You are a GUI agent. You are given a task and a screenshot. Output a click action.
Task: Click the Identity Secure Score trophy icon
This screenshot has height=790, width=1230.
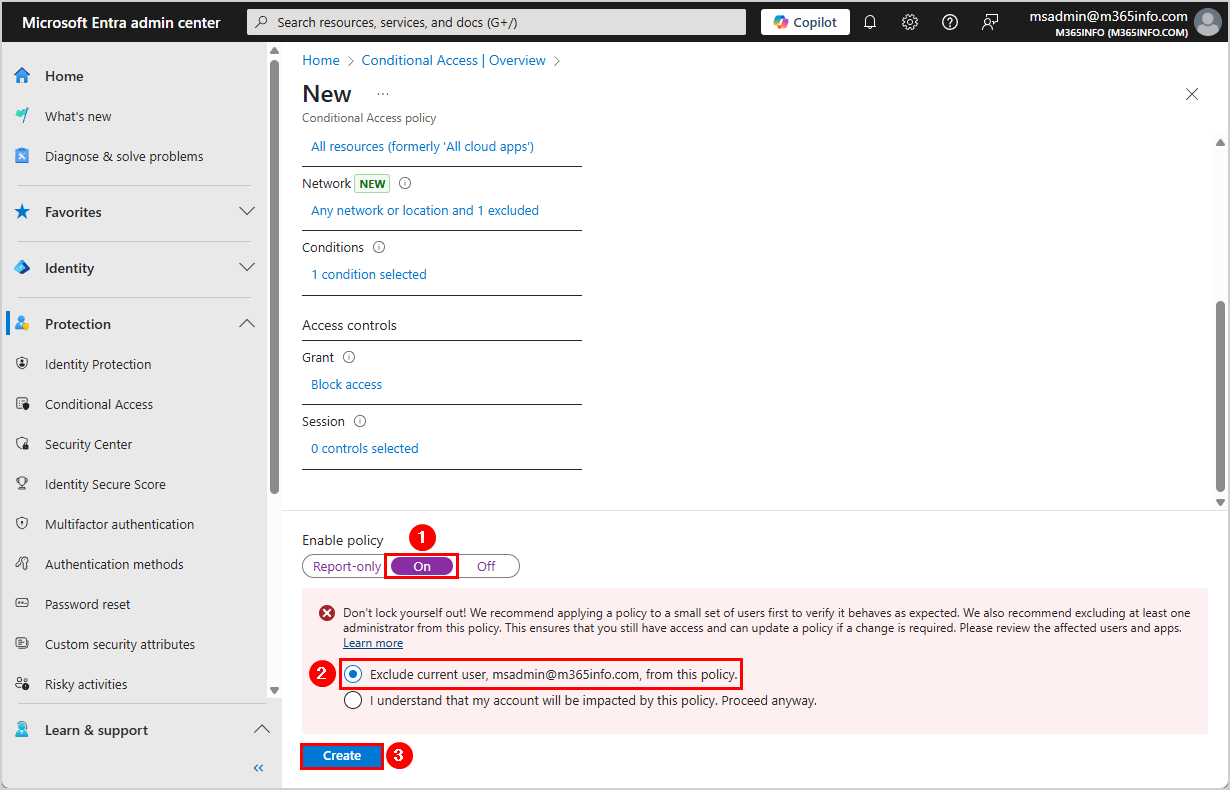pos(22,484)
